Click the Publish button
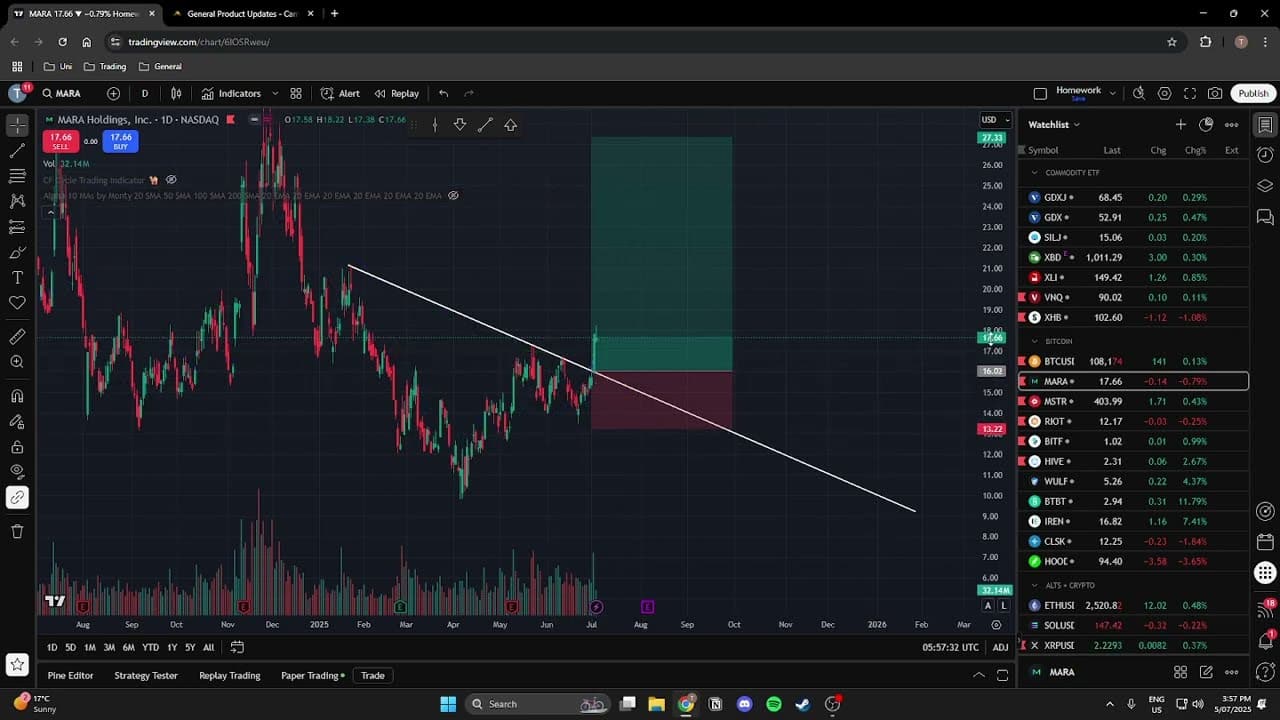The height and width of the screenshot is (720, 1280). coord(1253,93)
